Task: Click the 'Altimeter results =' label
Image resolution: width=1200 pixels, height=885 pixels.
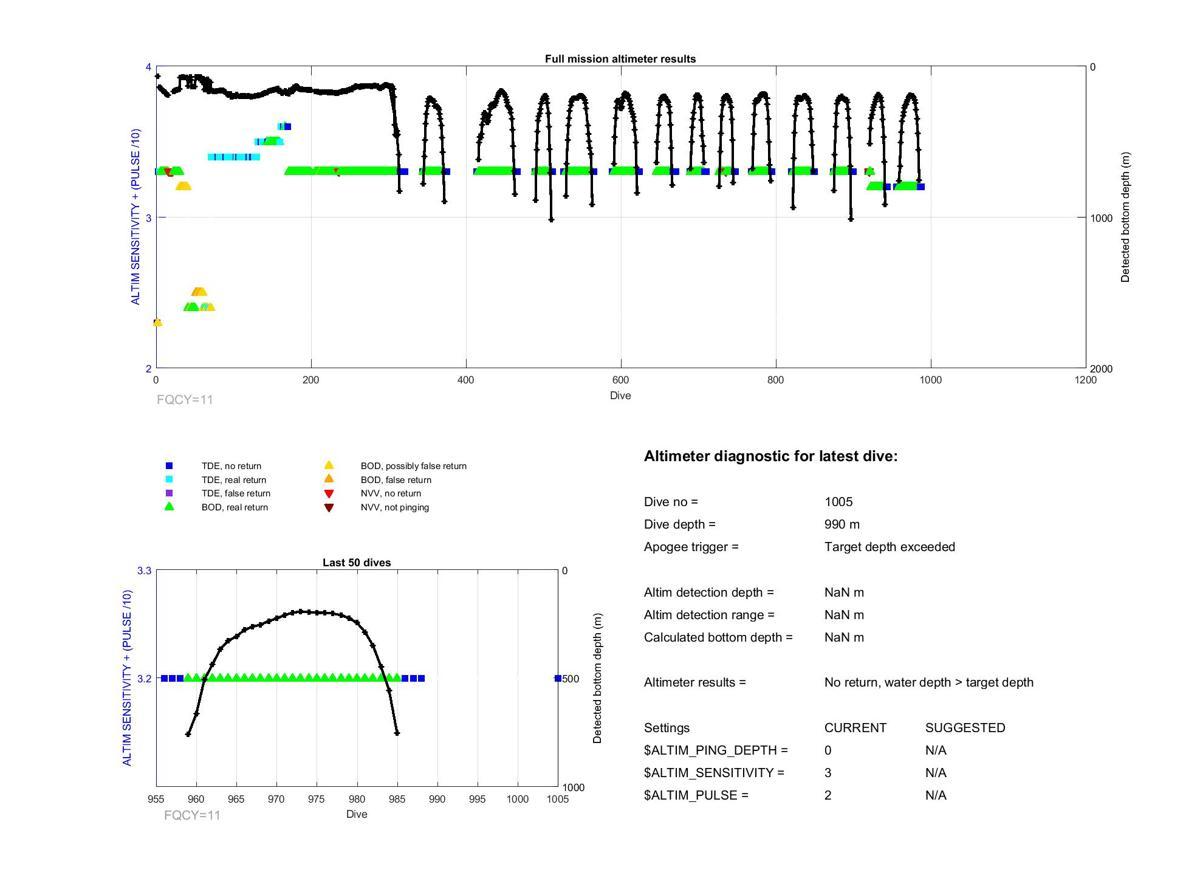Action: click(x=695, y=682)
